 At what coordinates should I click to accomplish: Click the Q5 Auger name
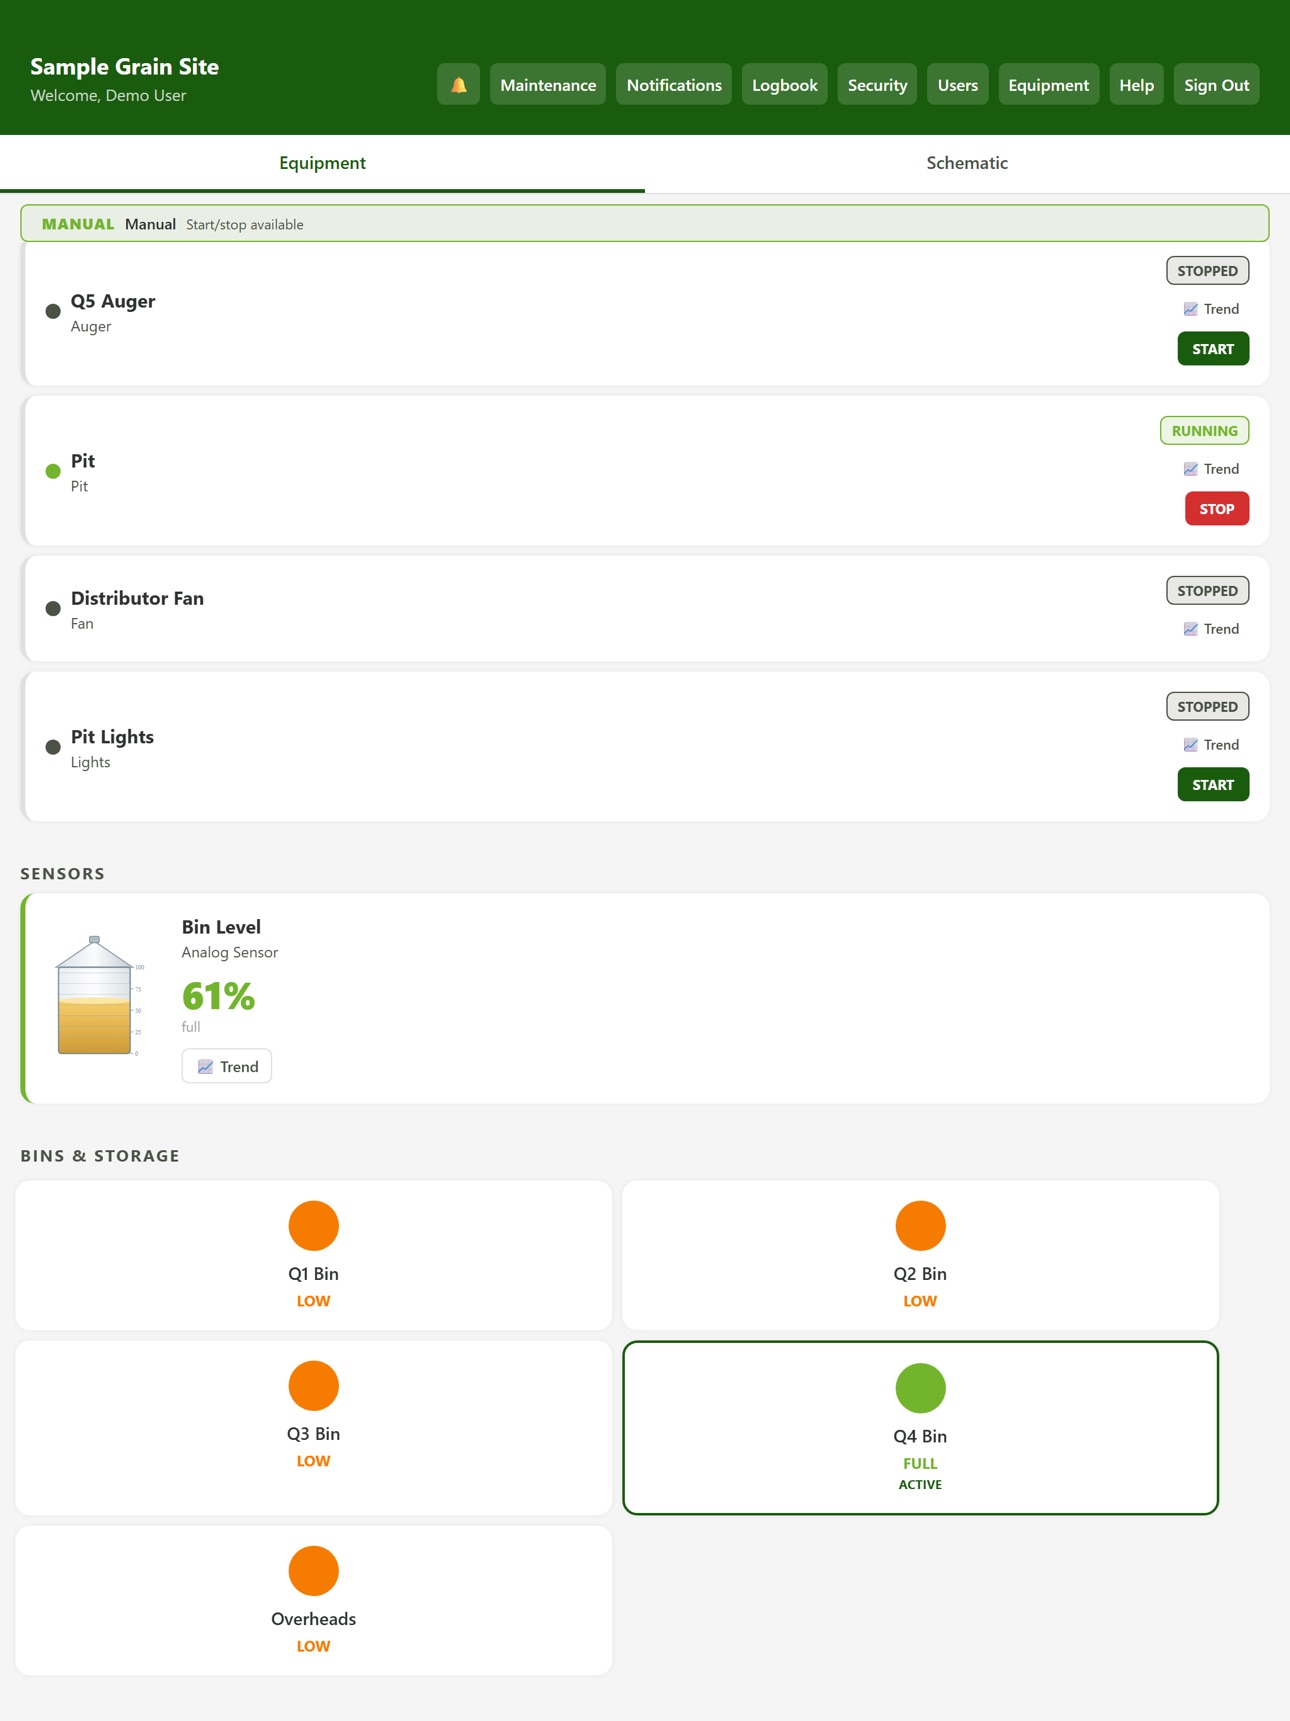coord(113,301)
